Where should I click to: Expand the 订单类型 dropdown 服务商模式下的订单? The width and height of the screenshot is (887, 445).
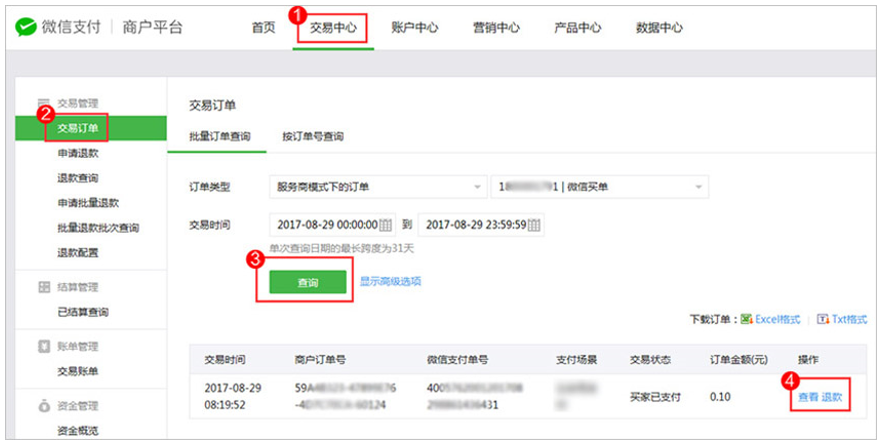coord(378,187)
